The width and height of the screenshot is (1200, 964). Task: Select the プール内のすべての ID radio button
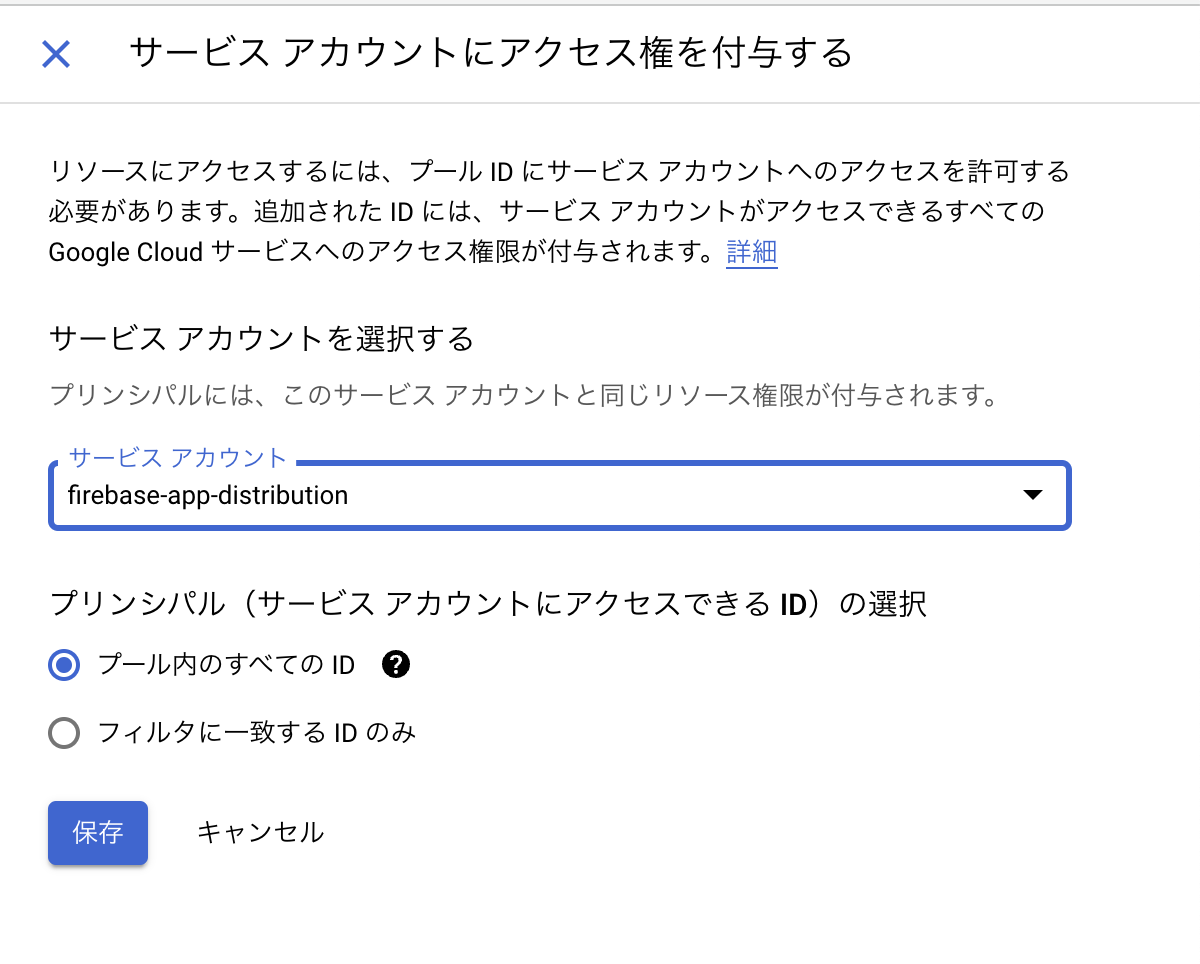coord(64,665)
